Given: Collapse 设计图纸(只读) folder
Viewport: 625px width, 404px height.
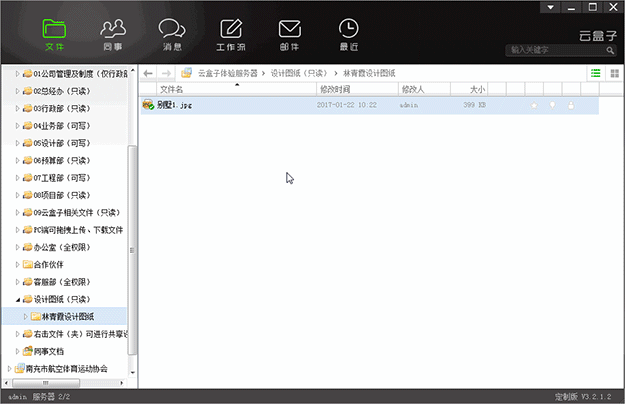Looking at the screenshot, I should pos(18,300).
